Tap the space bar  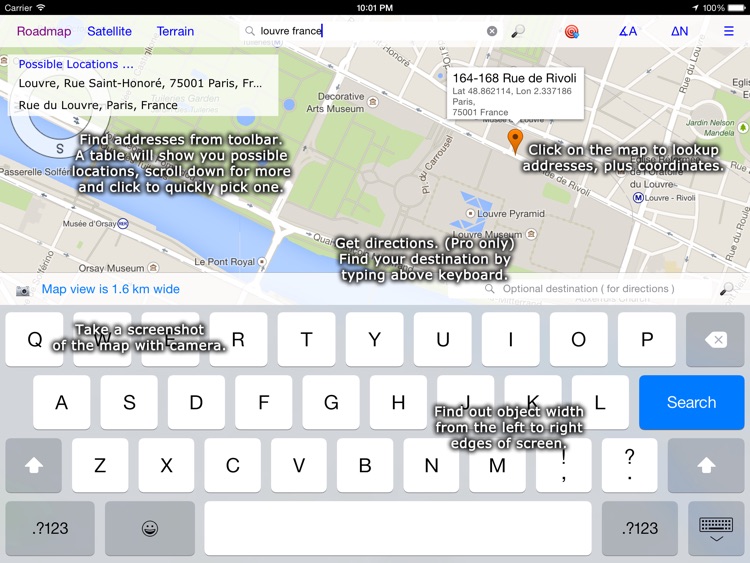398,528
